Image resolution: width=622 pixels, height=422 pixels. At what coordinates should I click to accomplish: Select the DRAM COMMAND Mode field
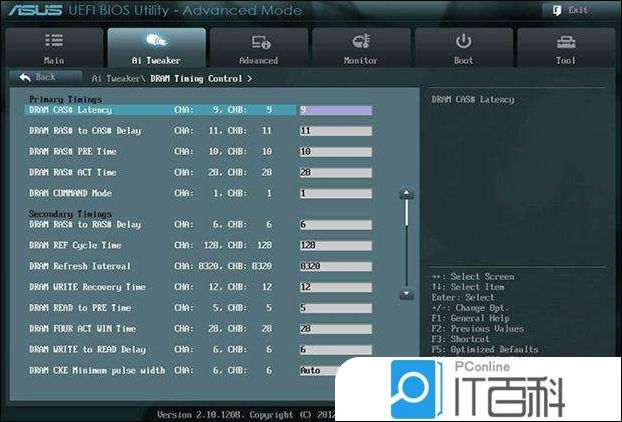tap(336, 193)
